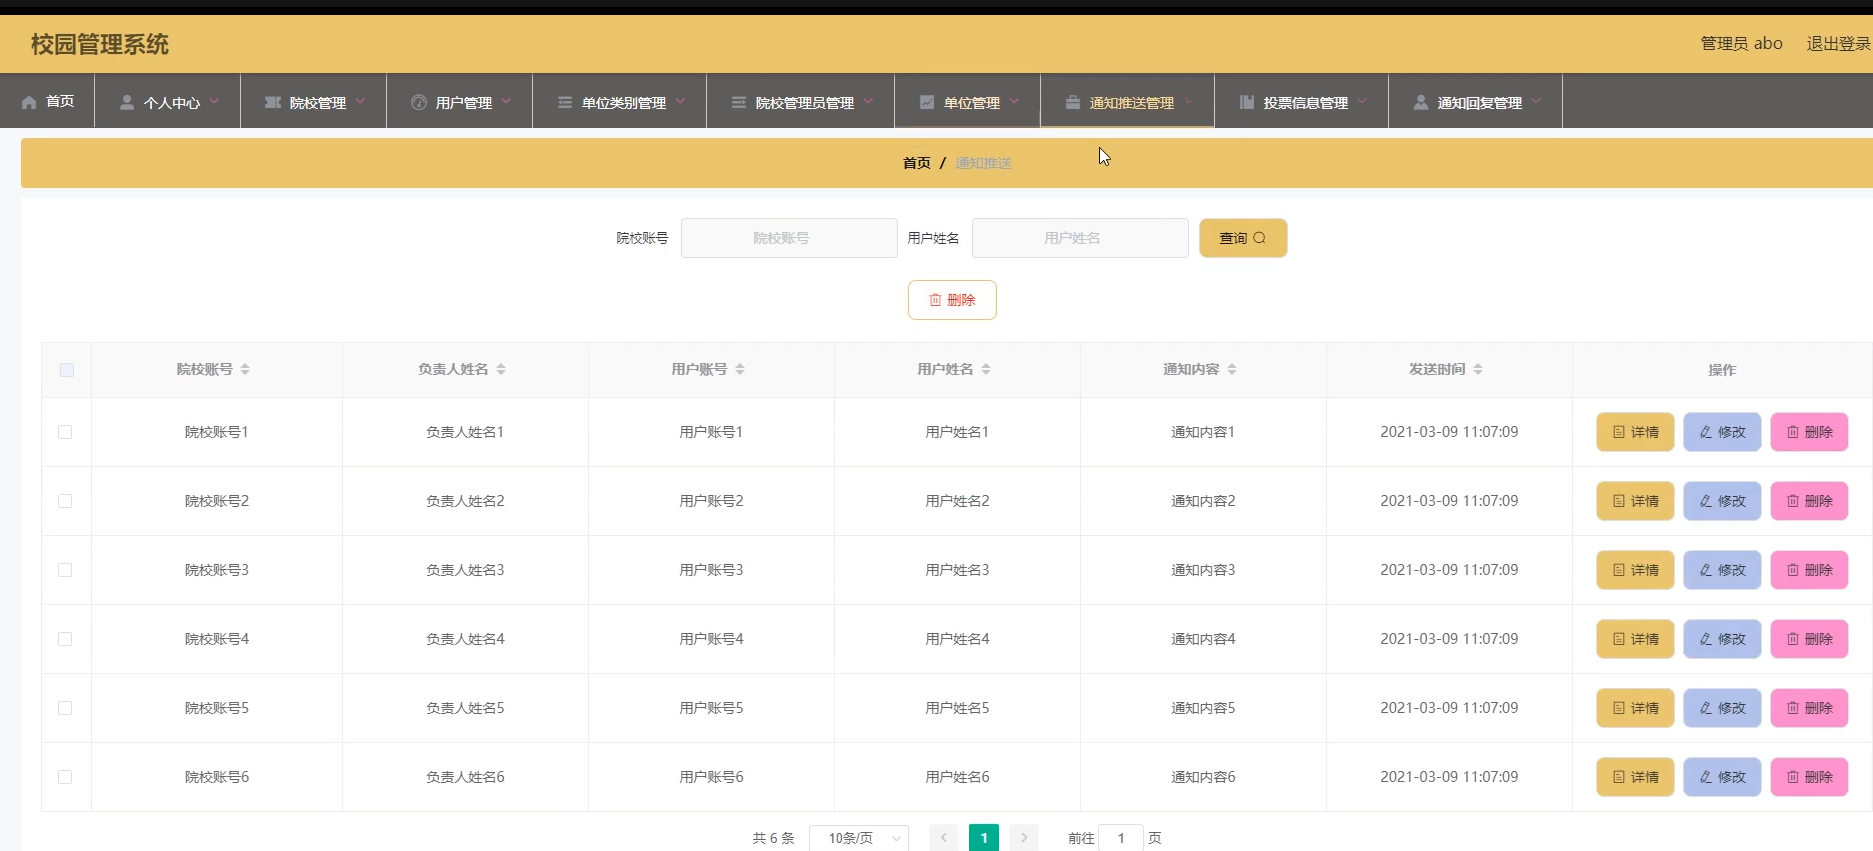Click the next page arrow
Image resolution: width=1873 pixels, height=851 pixels.
click(x=1024, y=838)
